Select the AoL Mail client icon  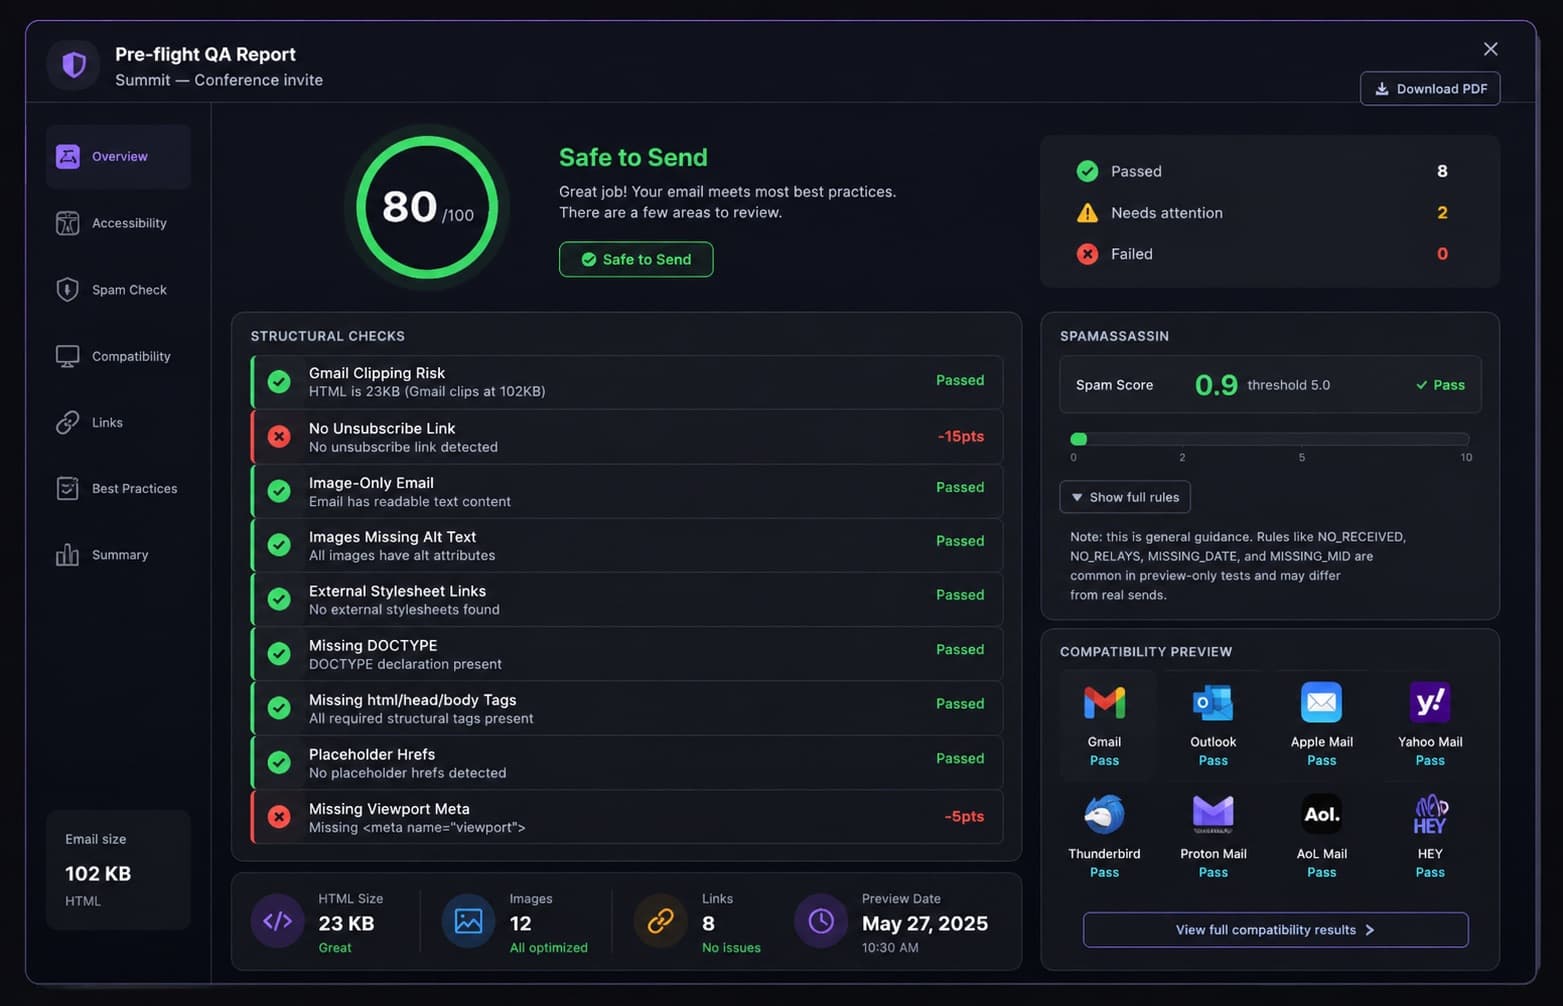pyautogui.click(x=1321, y=814)
